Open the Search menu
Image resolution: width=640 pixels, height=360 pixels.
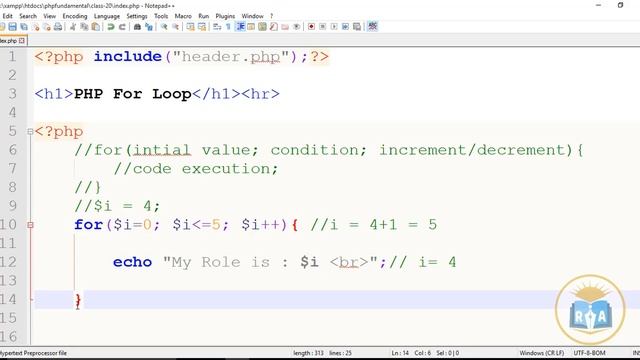pyautogui.click(x=28, y=16)
